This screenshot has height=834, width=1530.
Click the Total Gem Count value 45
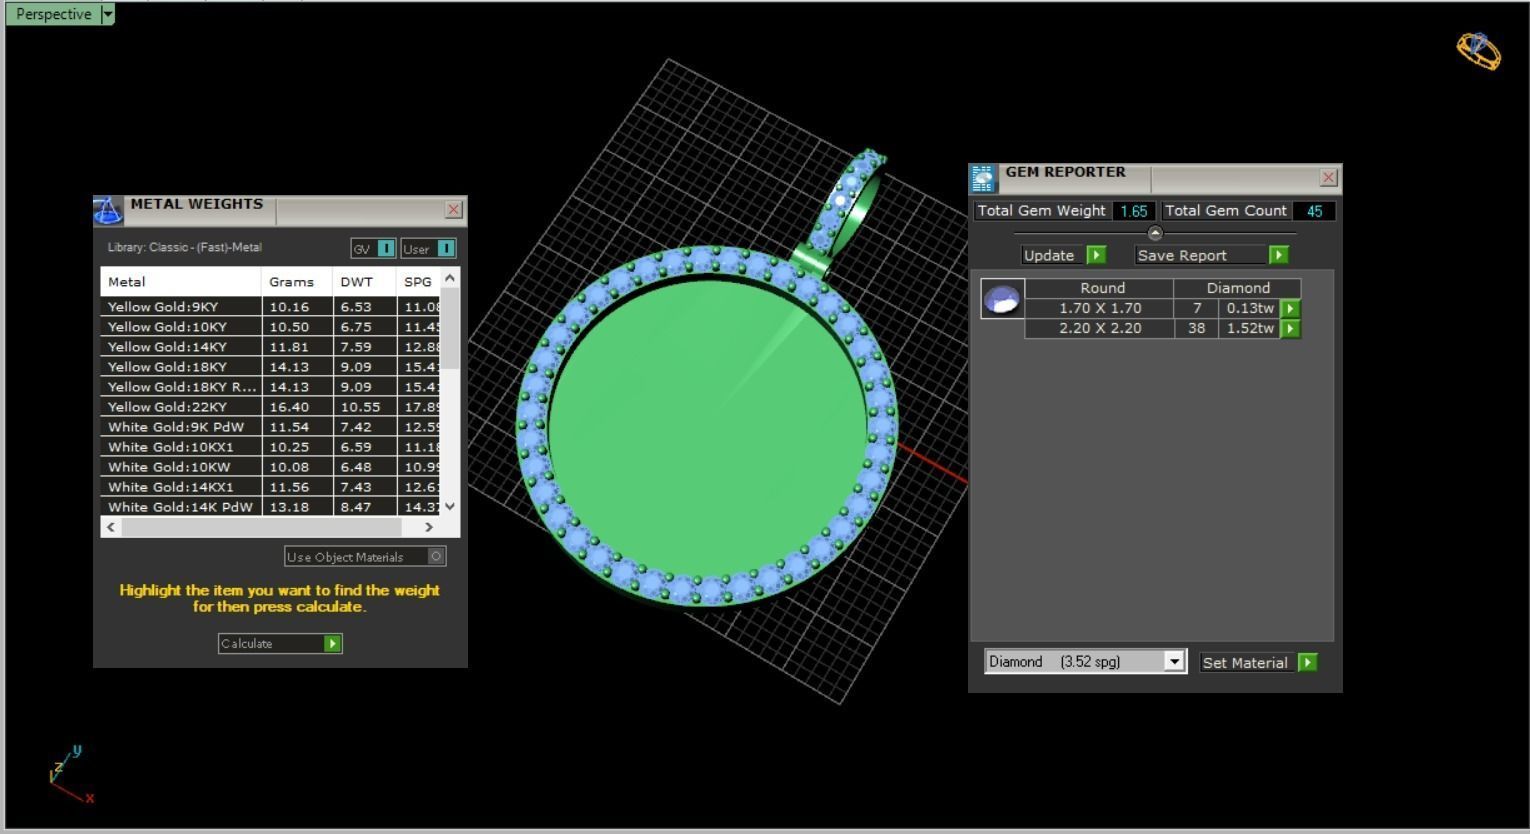point(1314,211)
